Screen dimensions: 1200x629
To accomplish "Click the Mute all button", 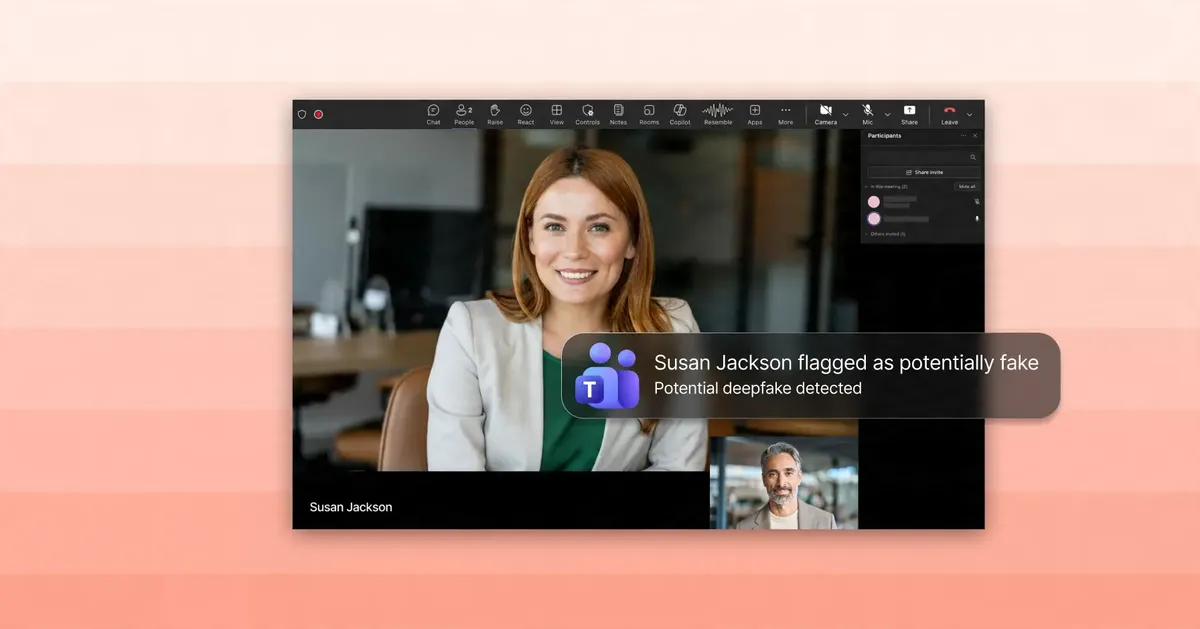I will coord(967,186).
